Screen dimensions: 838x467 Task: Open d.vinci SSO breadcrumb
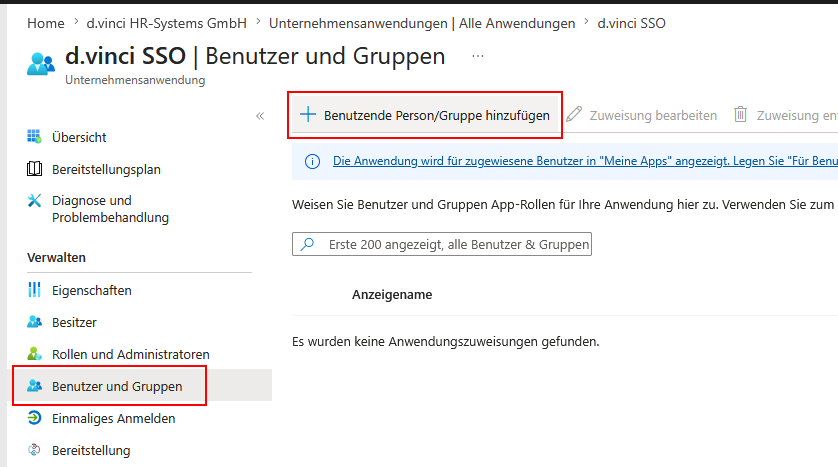[632, 24]
